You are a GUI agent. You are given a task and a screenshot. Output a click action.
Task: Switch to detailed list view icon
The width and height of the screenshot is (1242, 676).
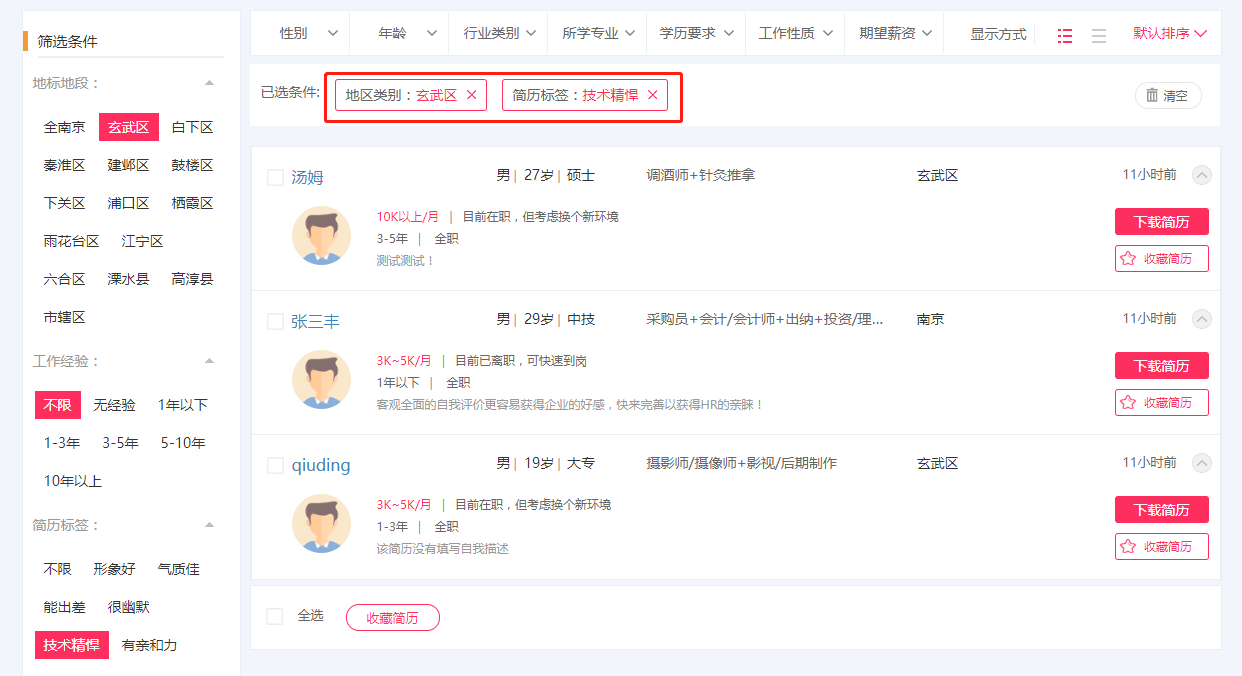click(1065, 35)
